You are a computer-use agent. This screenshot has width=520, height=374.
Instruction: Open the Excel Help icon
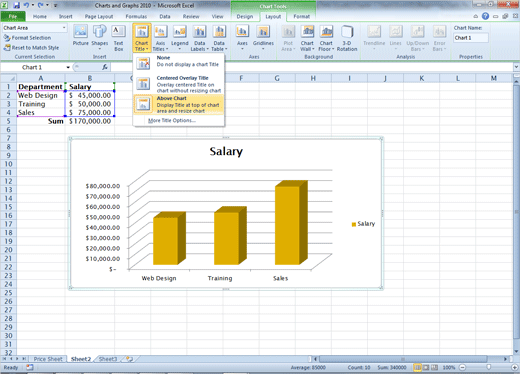coord(485,16)
